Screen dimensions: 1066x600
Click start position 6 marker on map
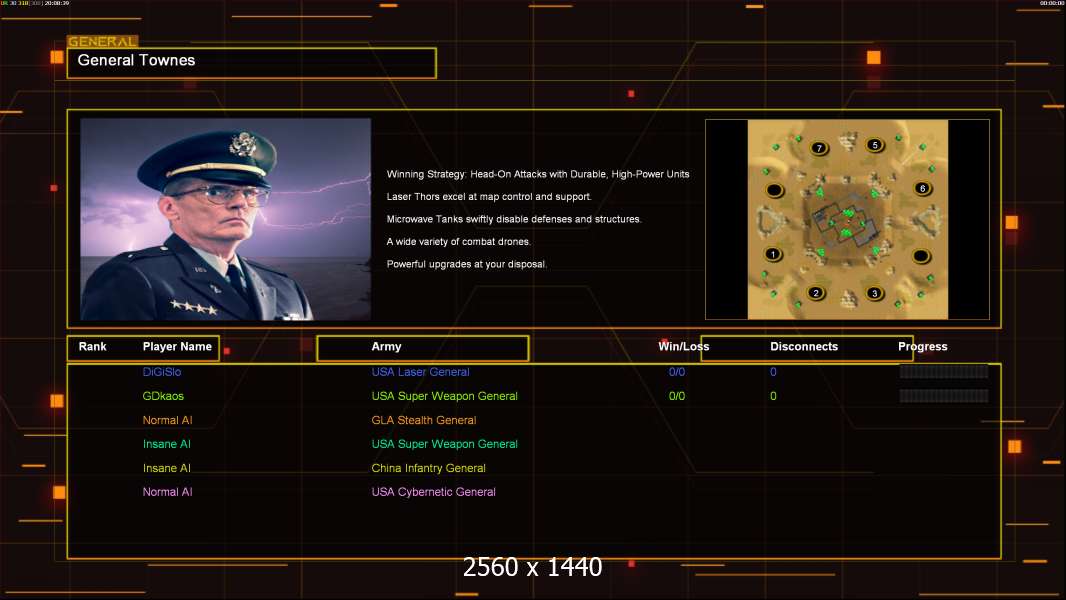coord(922,188)
